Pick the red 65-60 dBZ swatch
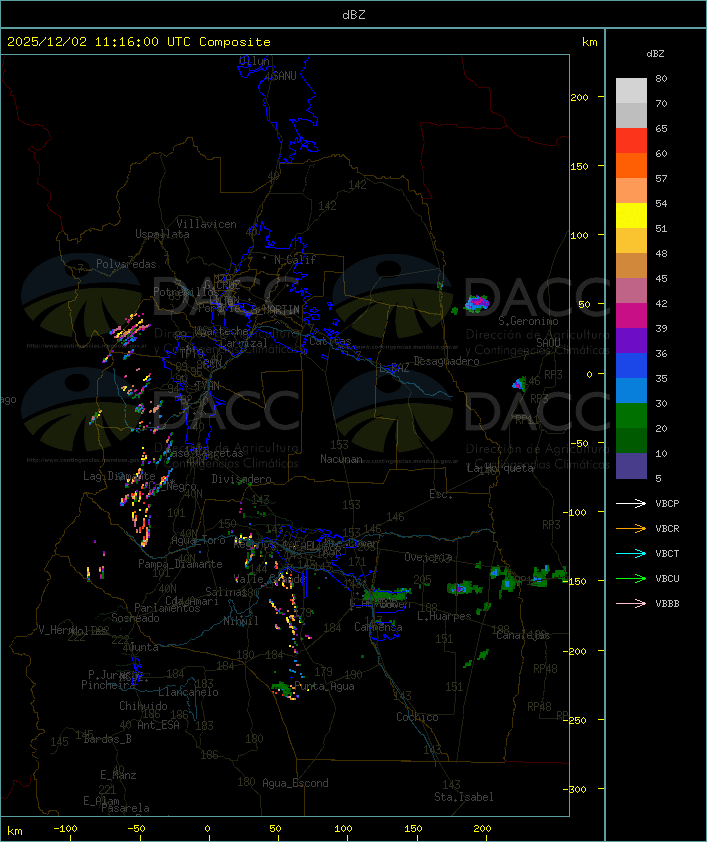Viewport: 707px width, 842px height. pos(631,141)
